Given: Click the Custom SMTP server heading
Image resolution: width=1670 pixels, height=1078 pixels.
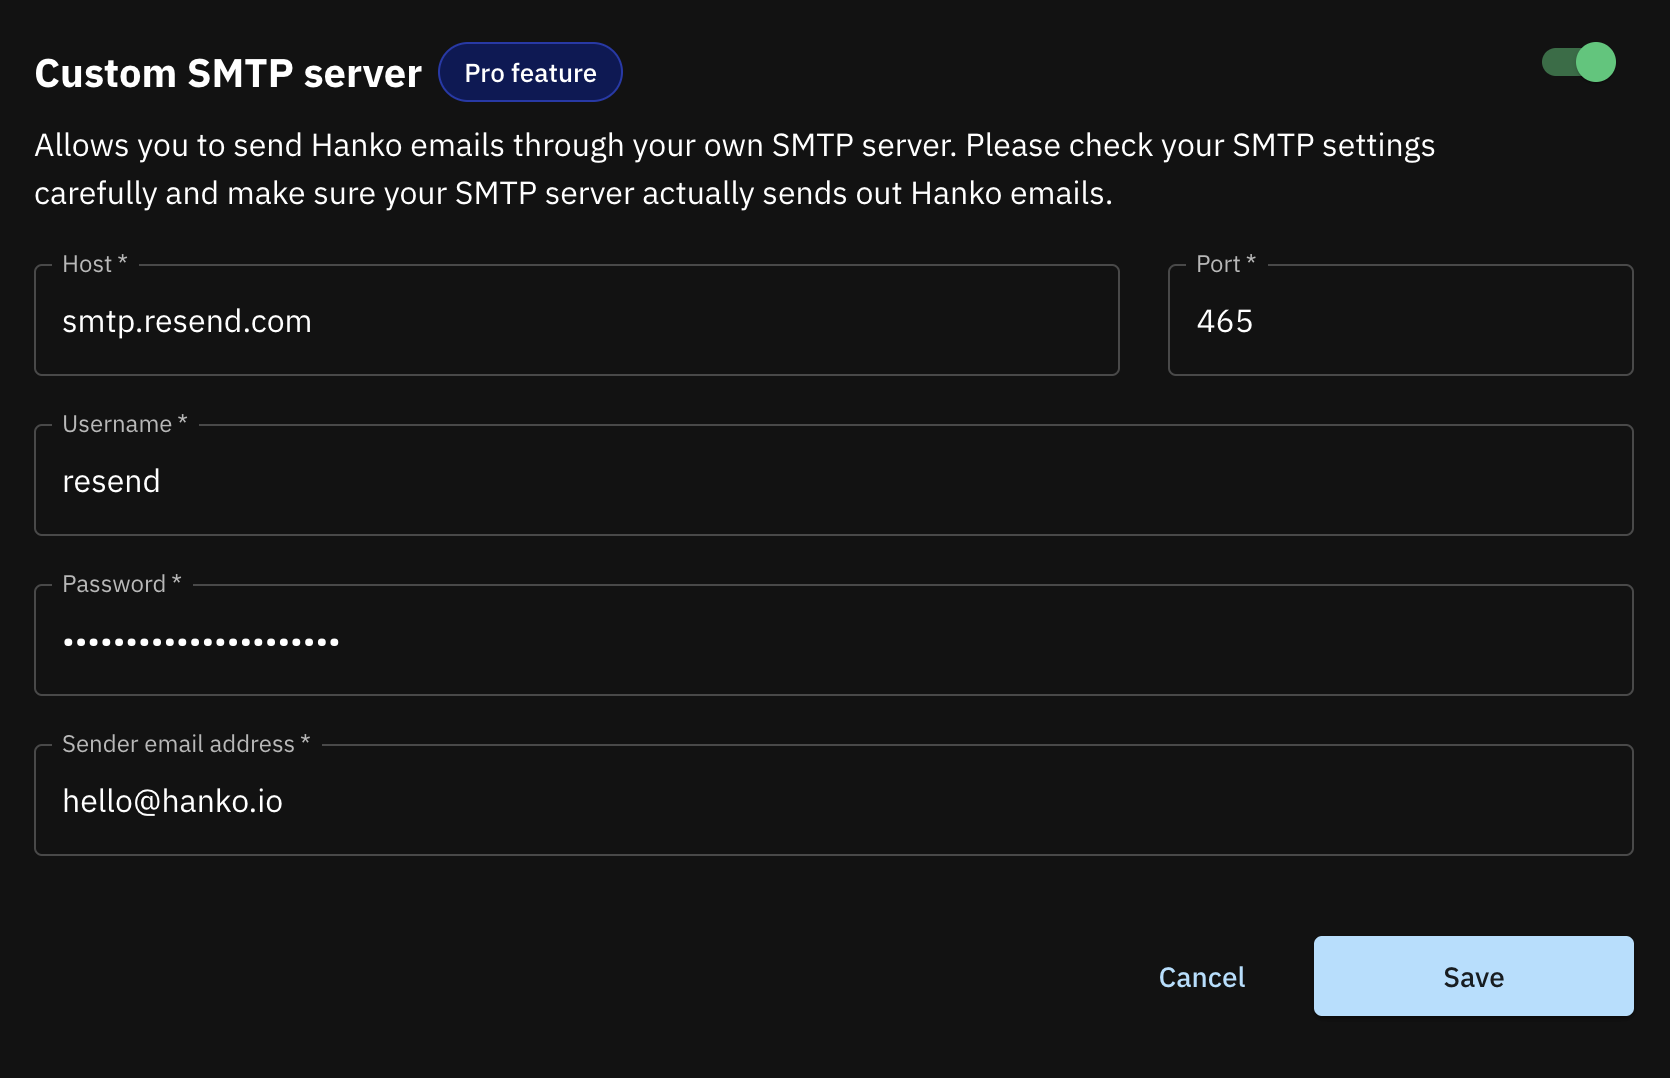Looking at the screenshot, I should point(227,72).
